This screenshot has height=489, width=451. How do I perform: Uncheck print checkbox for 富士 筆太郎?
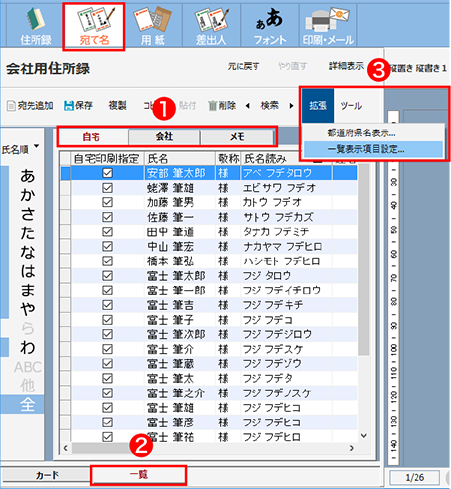click(x=107, y=276)
